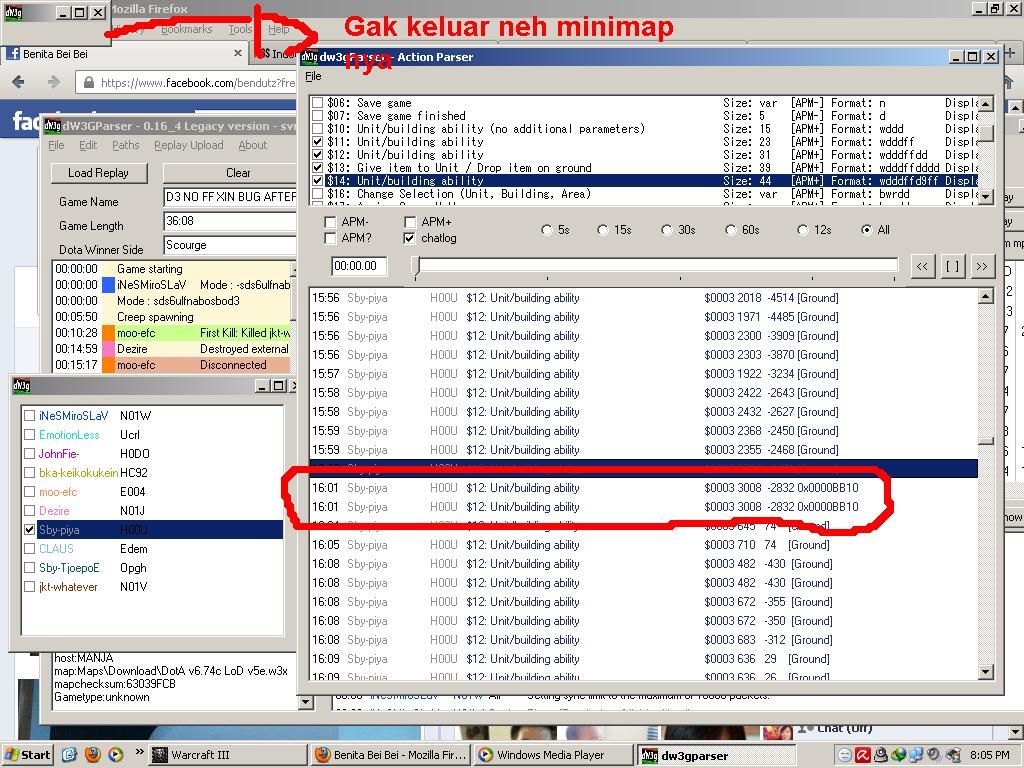Viewport: 1024px width, 768px height.
Task: Click the [ ] bracket button
Action: coord(953,266)
